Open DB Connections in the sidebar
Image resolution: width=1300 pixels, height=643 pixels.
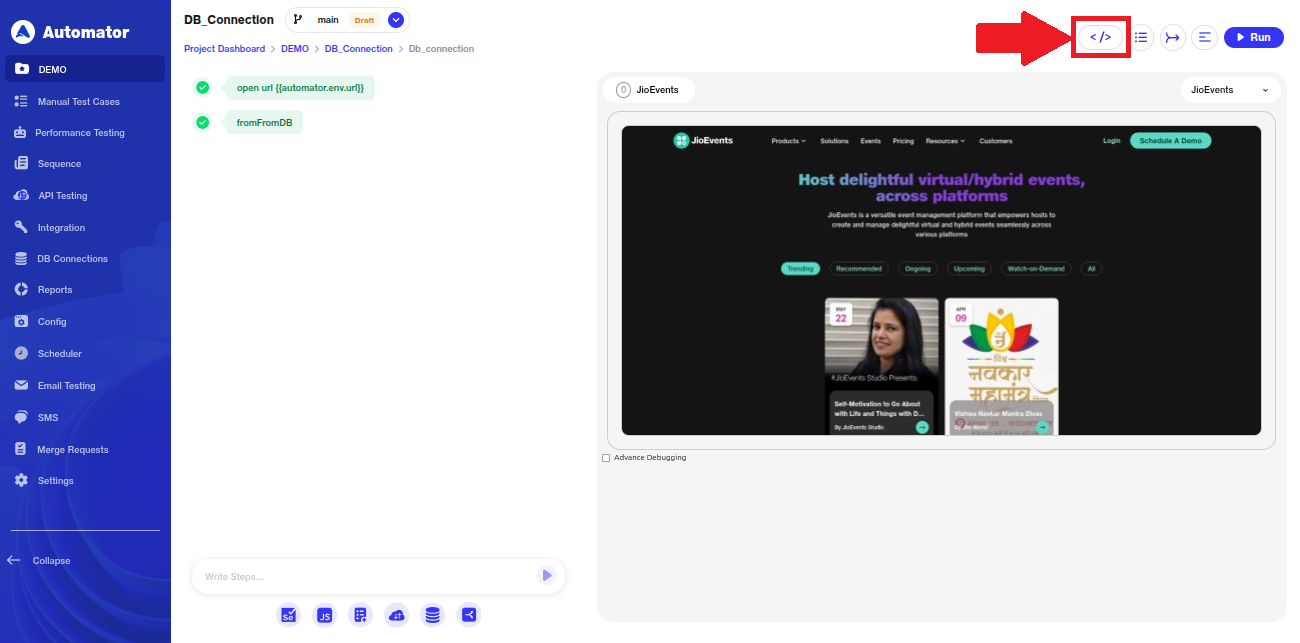[72, 259]
